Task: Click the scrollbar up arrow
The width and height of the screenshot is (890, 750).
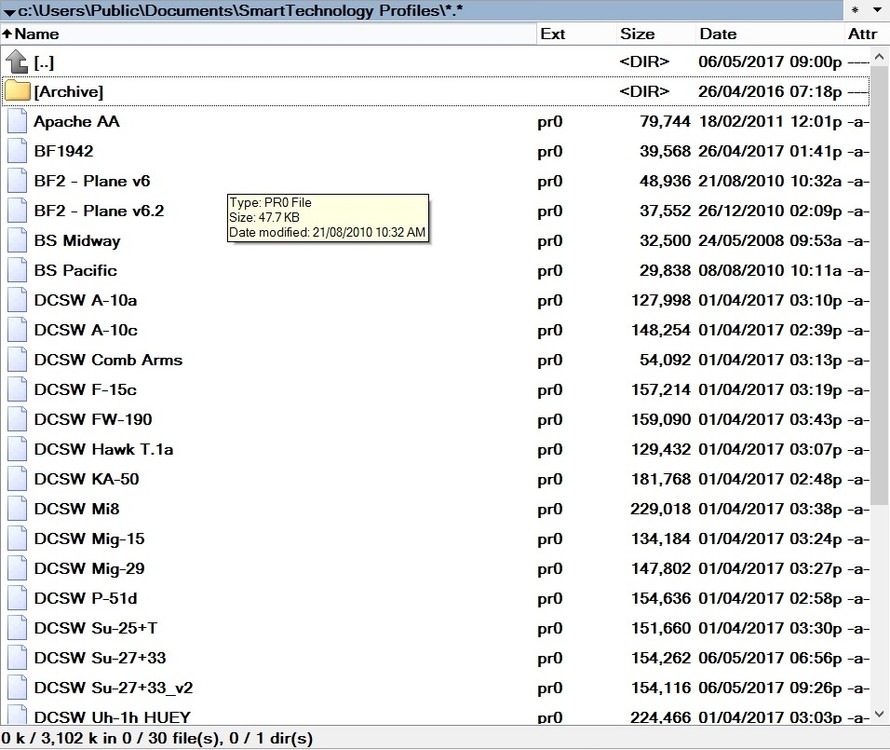Action: [x=879, y=57]
